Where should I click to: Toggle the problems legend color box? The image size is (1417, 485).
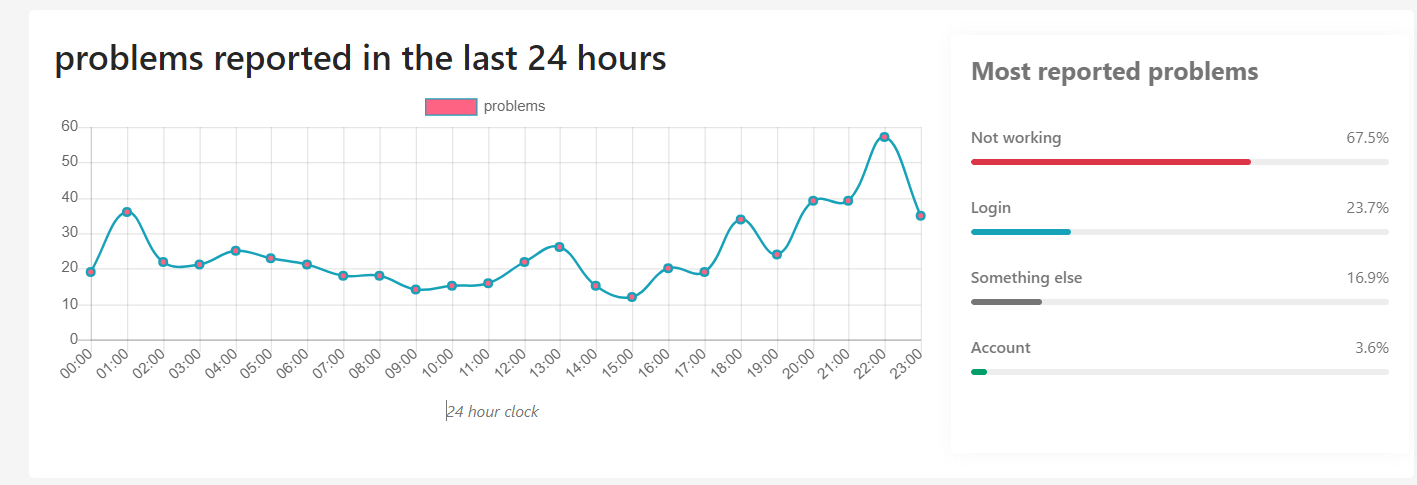[x=450, y=107]
